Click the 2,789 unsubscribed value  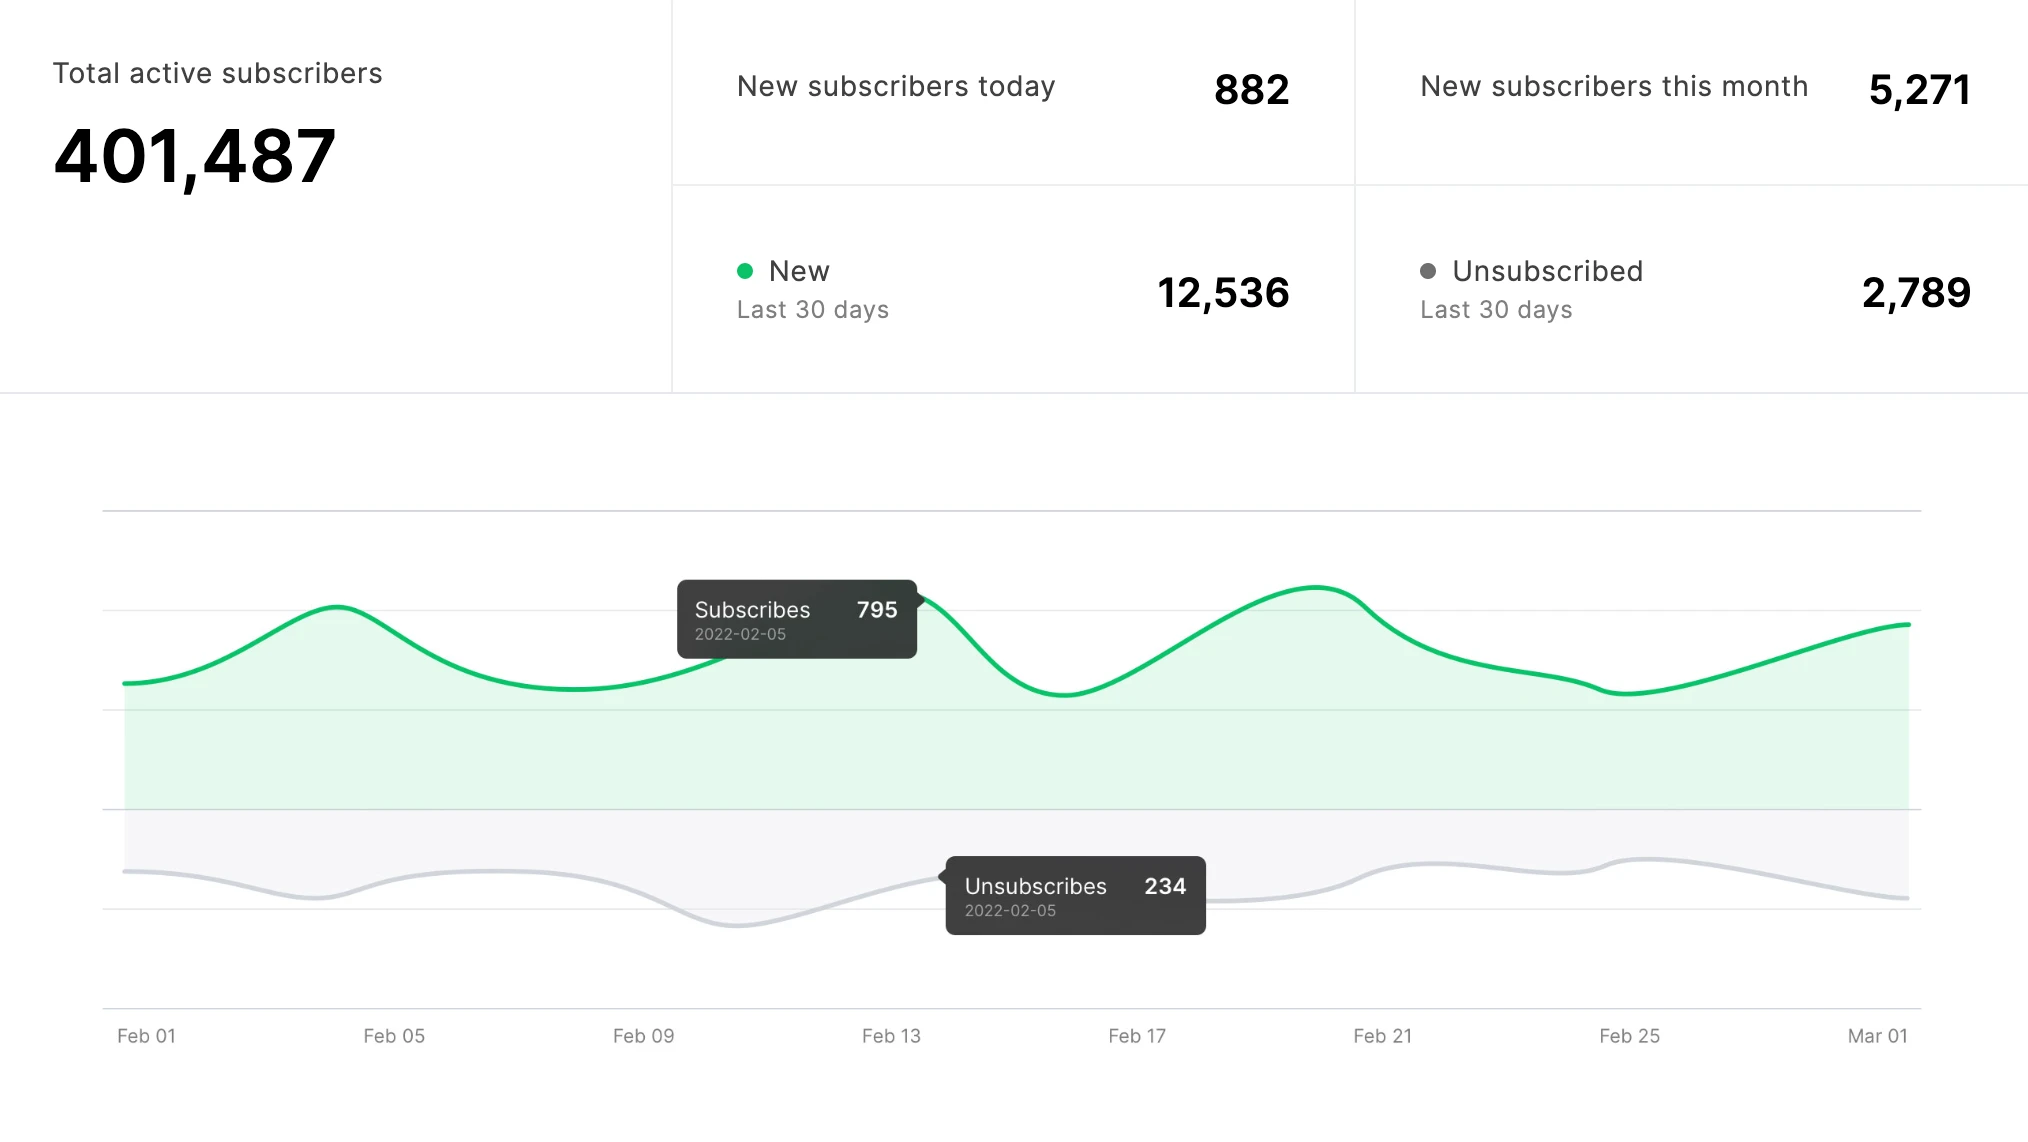[x=1915, y=293]
